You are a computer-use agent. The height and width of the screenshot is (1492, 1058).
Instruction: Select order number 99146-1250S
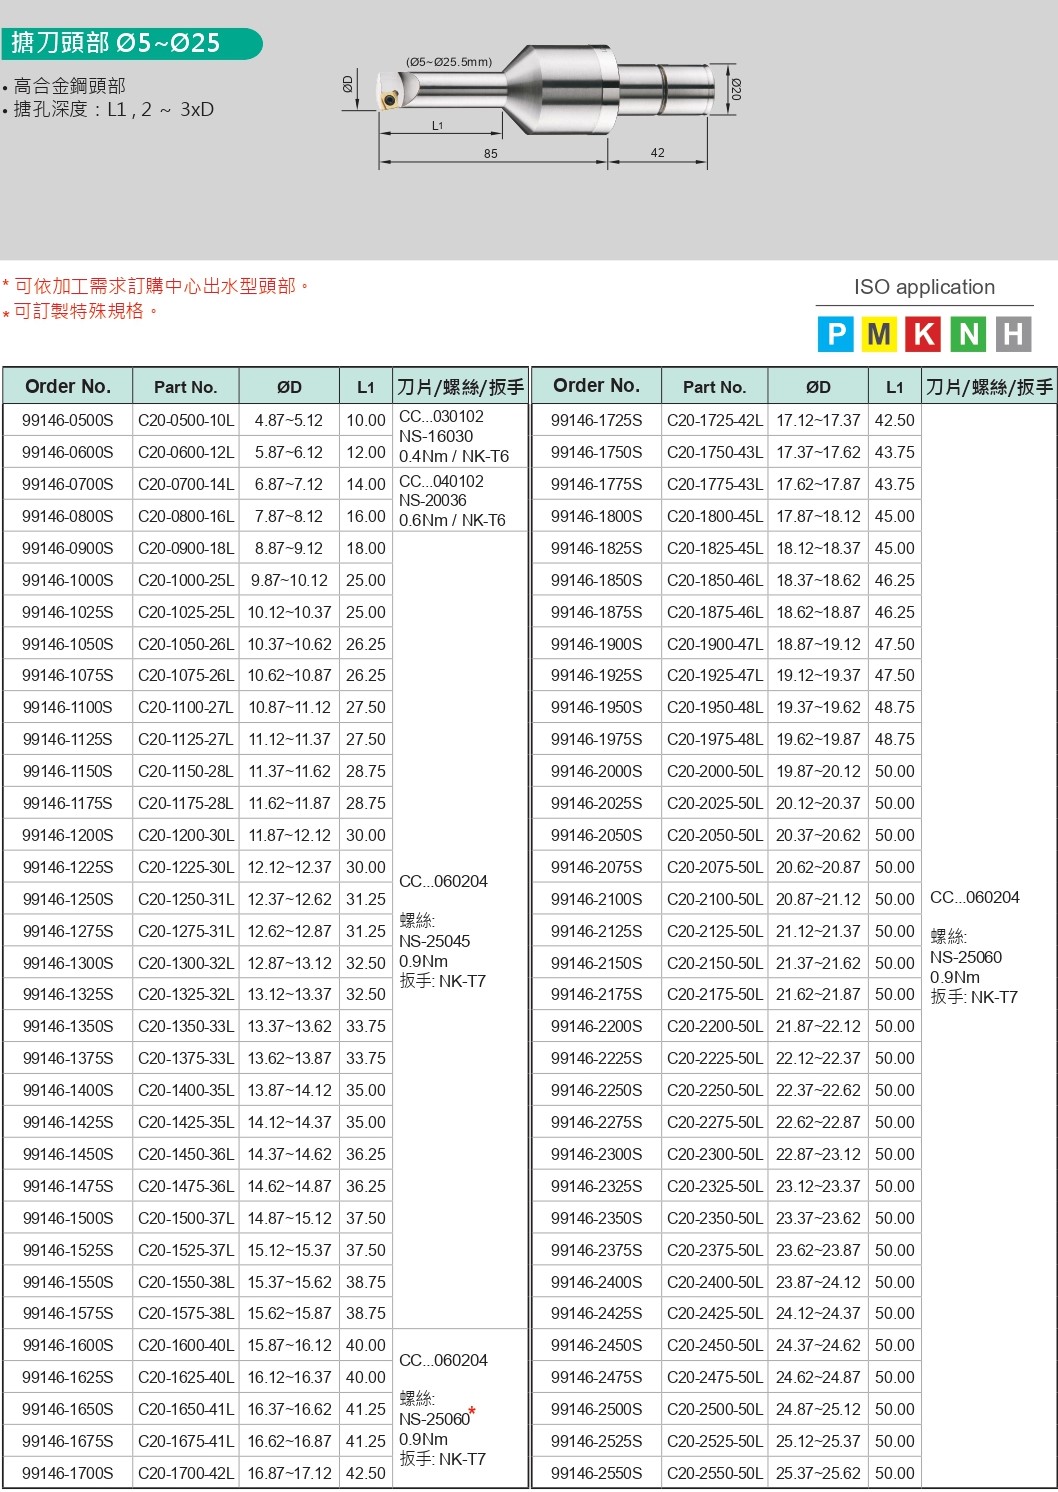coord(68,899)
